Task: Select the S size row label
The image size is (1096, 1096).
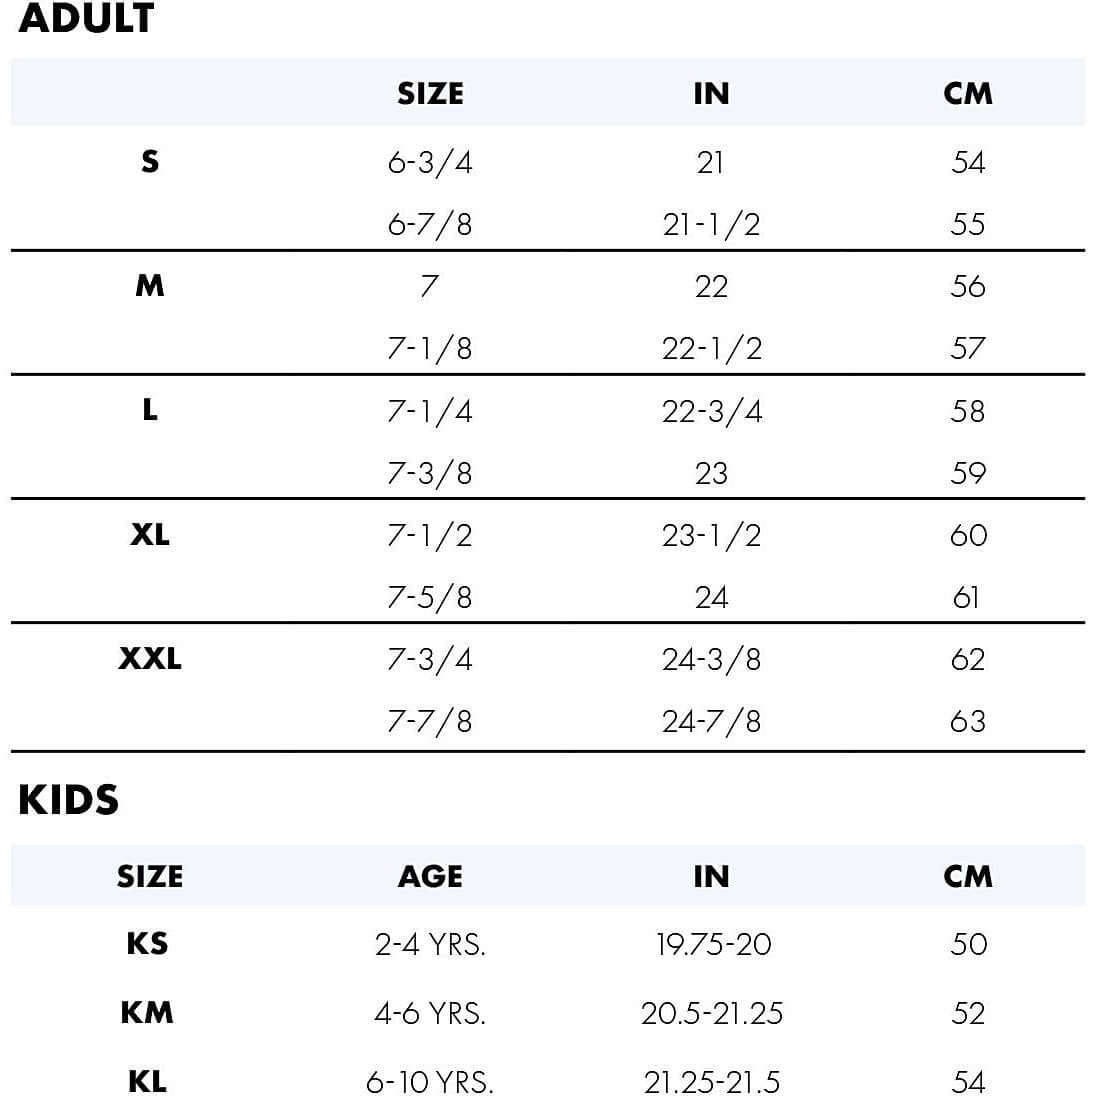Action: (149, 161)
